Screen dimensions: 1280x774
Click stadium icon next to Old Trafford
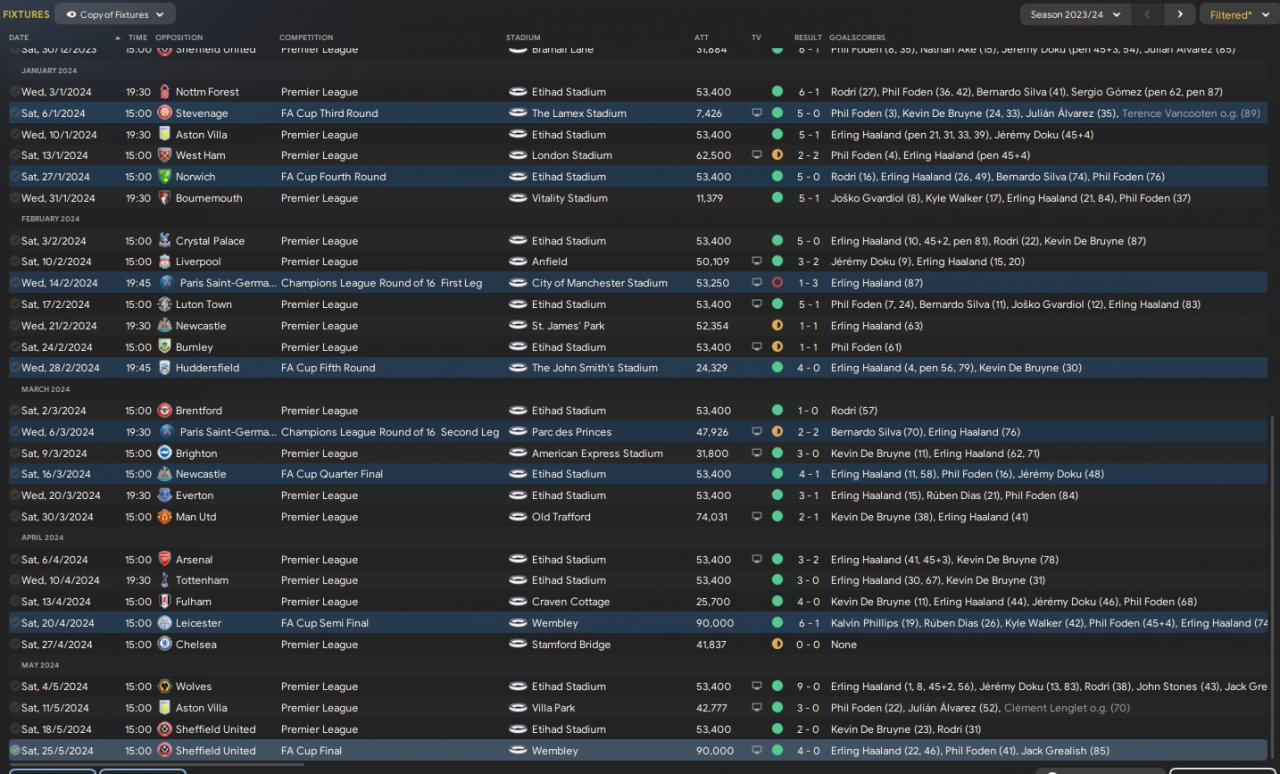[x=518, y=517]
